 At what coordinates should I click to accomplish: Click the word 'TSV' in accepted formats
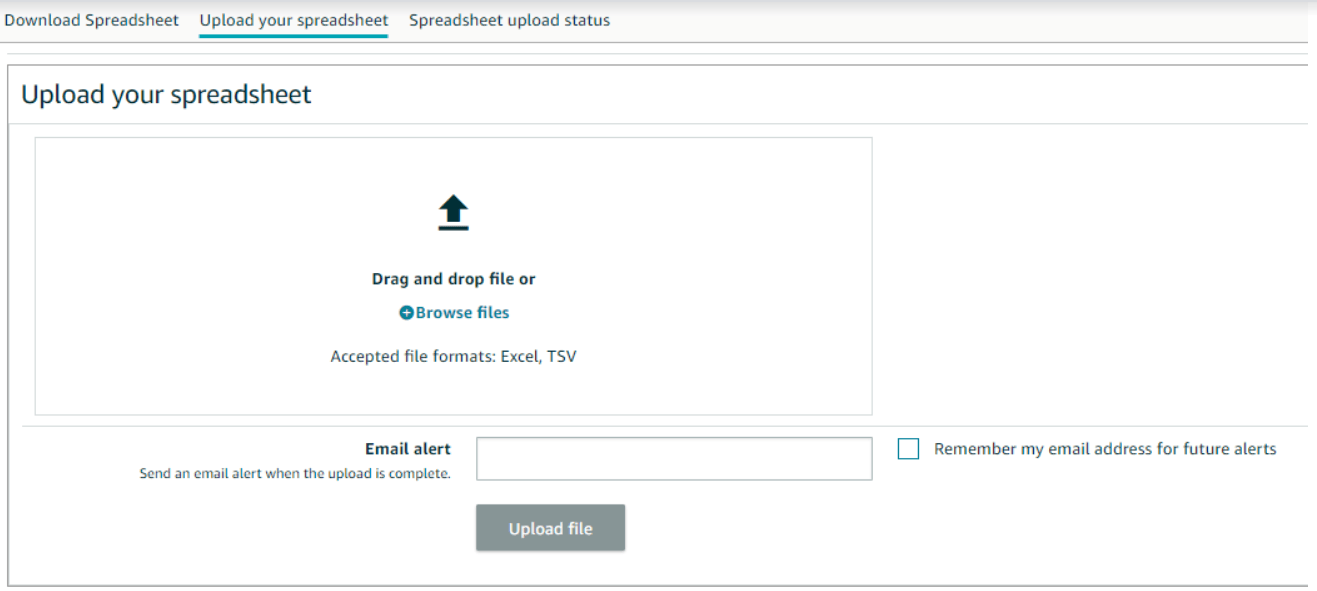click(561, 356)
